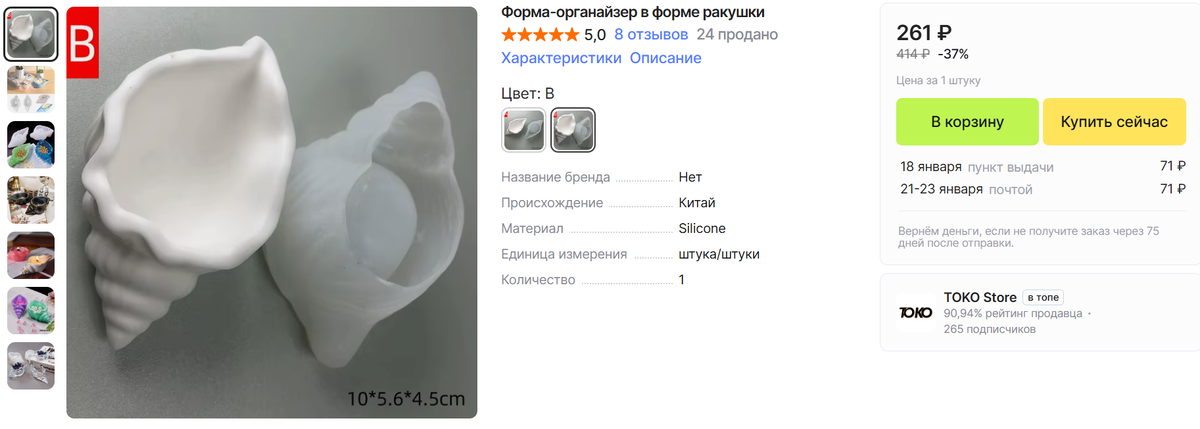Click the main shell product image
The height and width of the screenshot is (429, 1200).
pyautogui.click(x=272, y=212)
